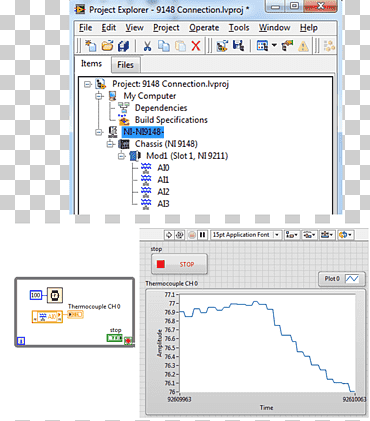Select the AI3 channel item
Screen dimensions: 370x421
tap(163, 204)
